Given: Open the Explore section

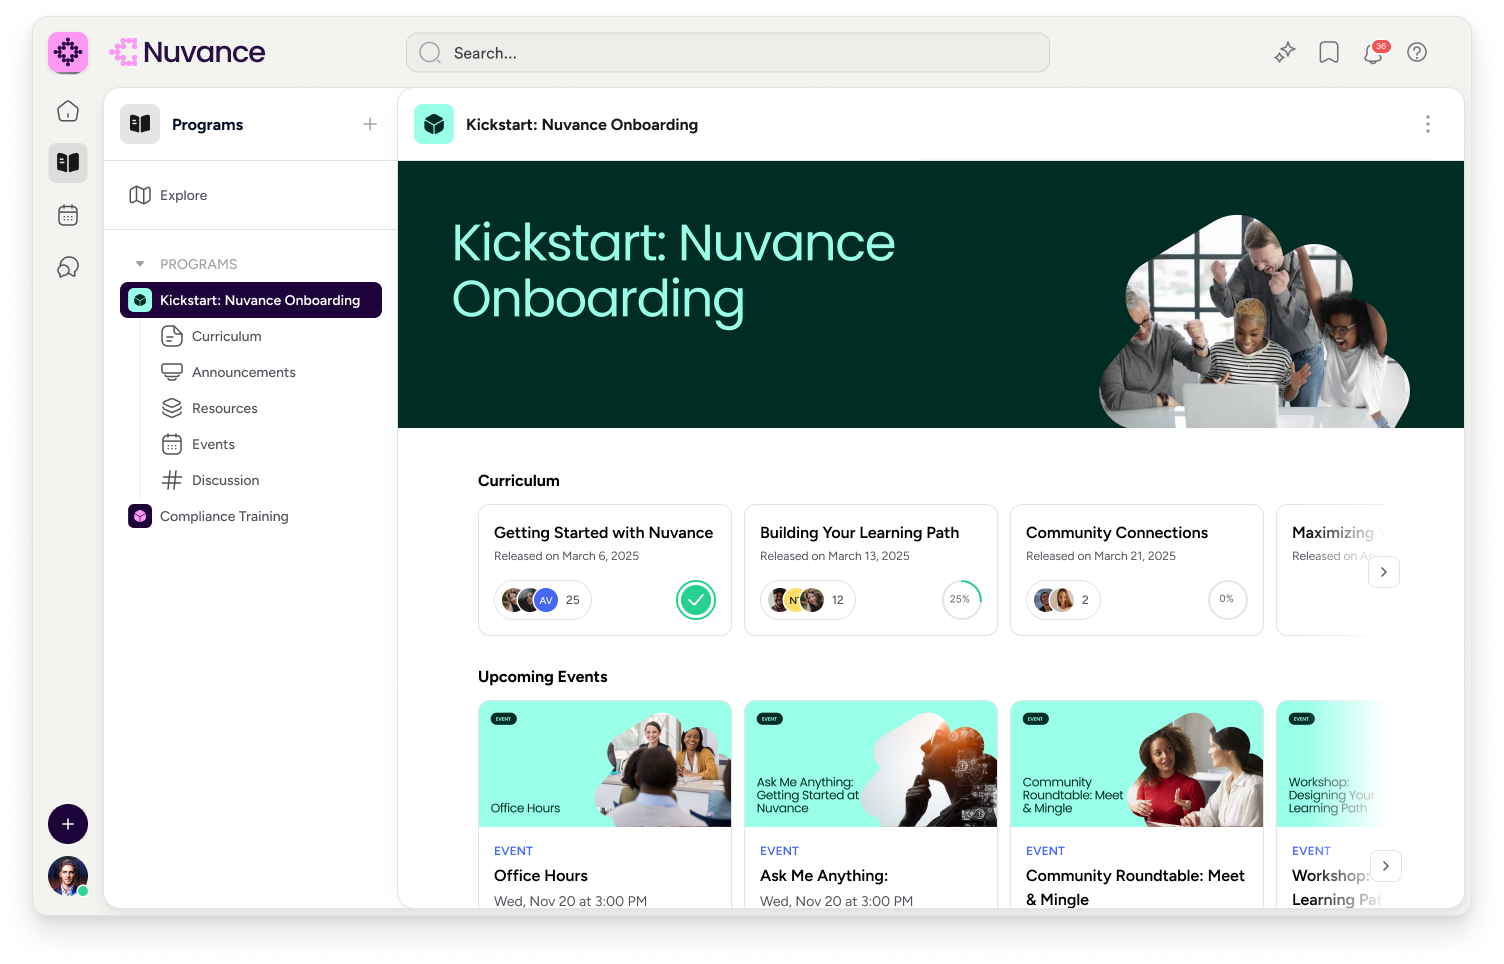Looking at the screenshot, I should [182, 195].
